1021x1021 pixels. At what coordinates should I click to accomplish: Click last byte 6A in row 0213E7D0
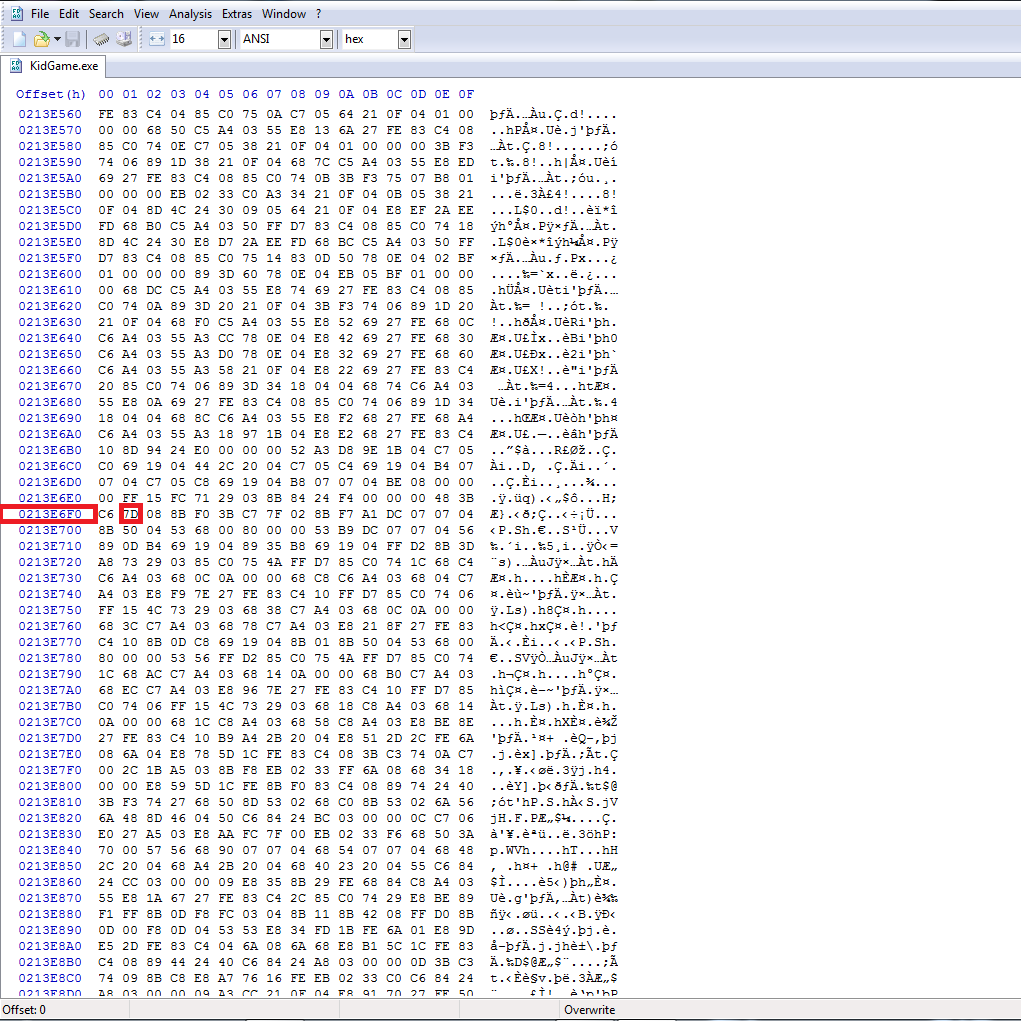[466, 738]
